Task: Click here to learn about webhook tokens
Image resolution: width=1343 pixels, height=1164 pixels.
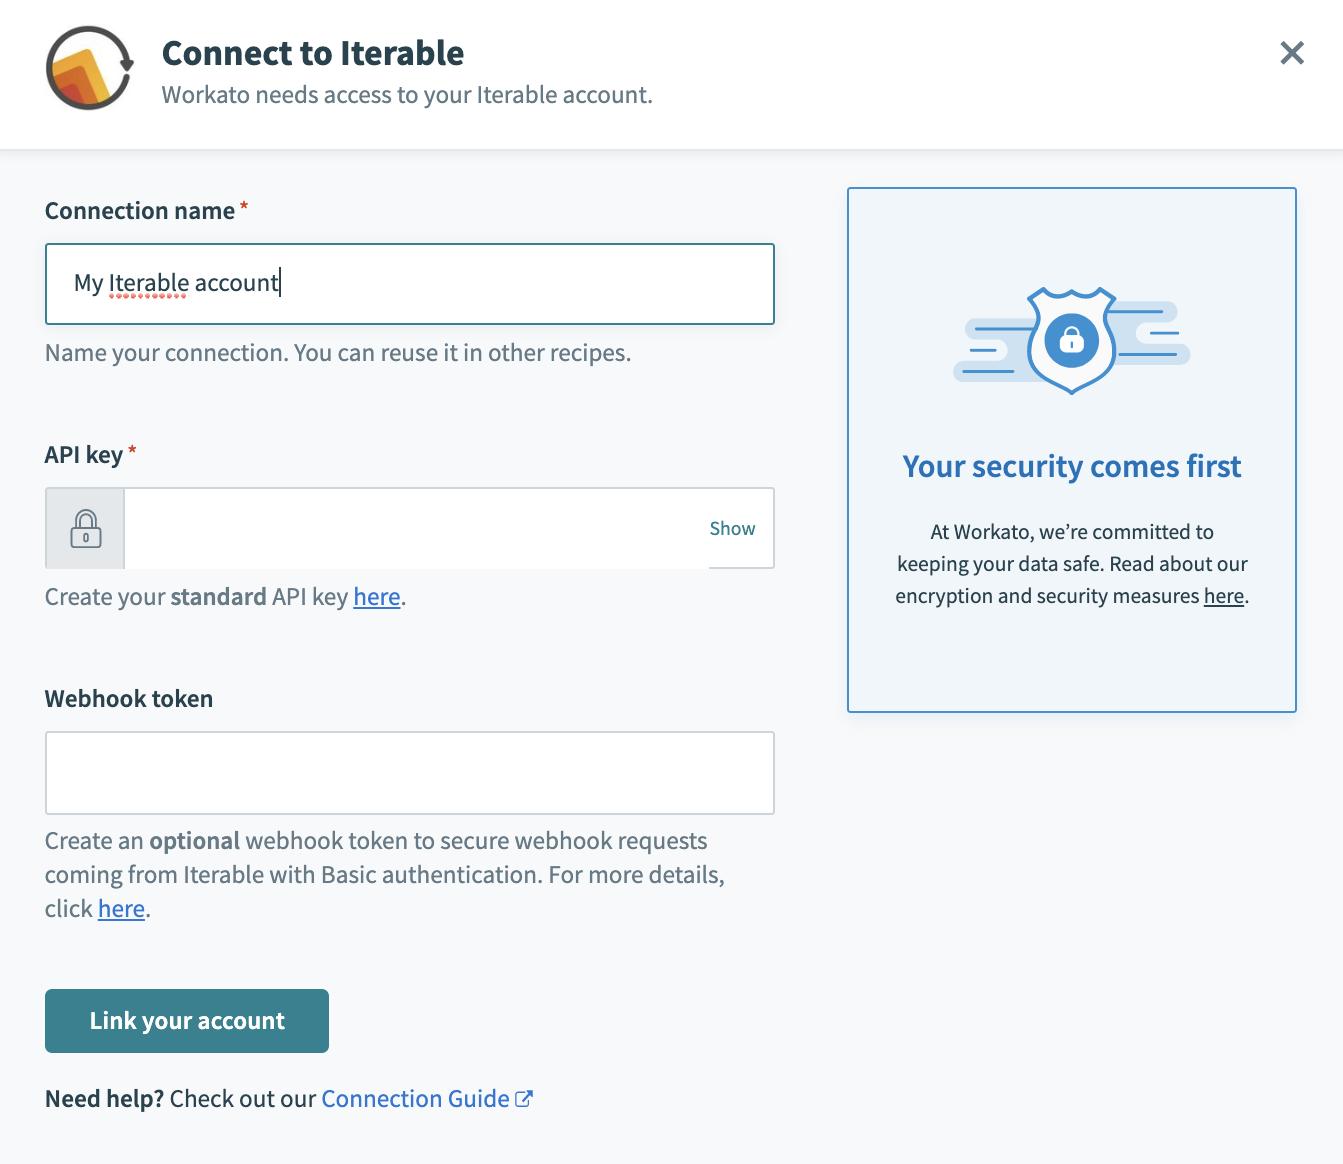Action: click(x=121, y=908)
